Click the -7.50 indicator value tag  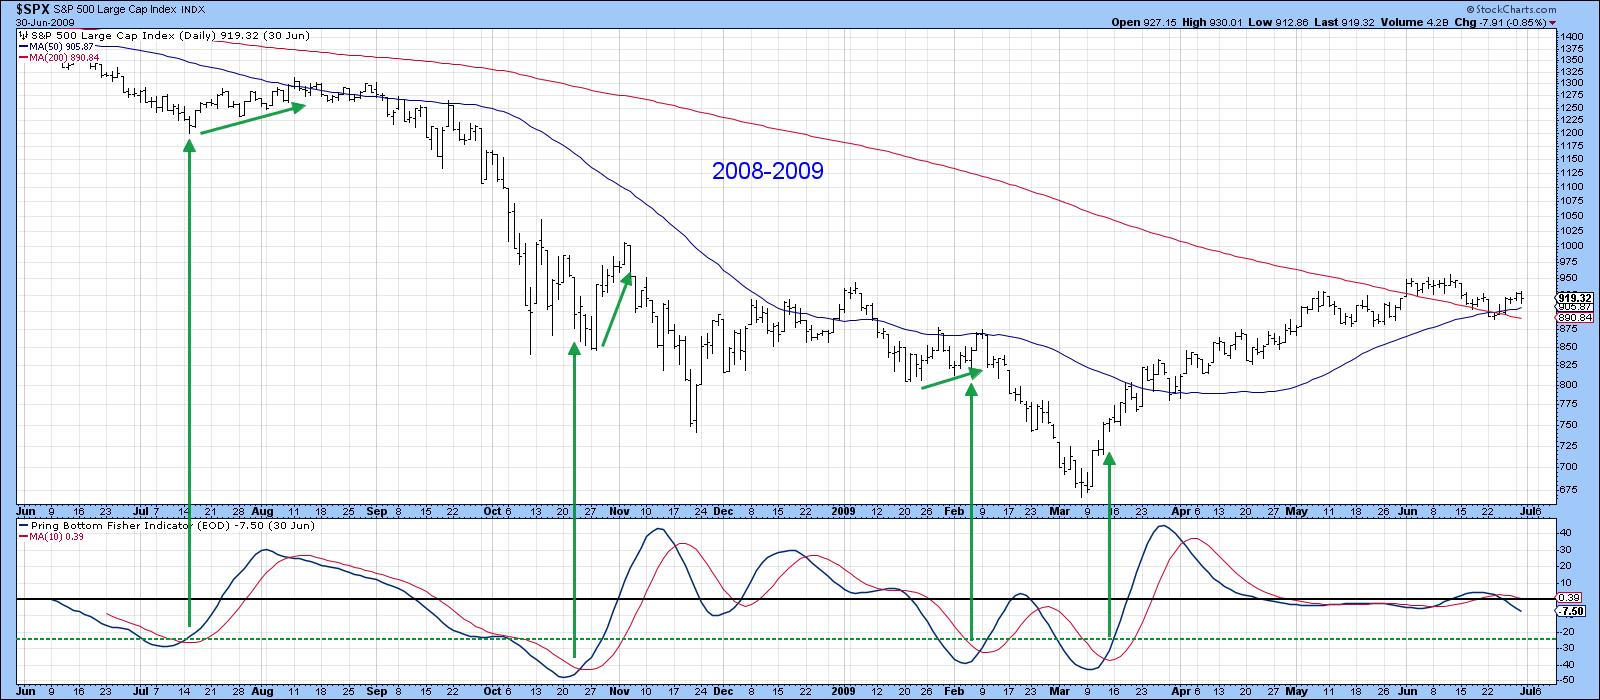[x=1572, y=610]
